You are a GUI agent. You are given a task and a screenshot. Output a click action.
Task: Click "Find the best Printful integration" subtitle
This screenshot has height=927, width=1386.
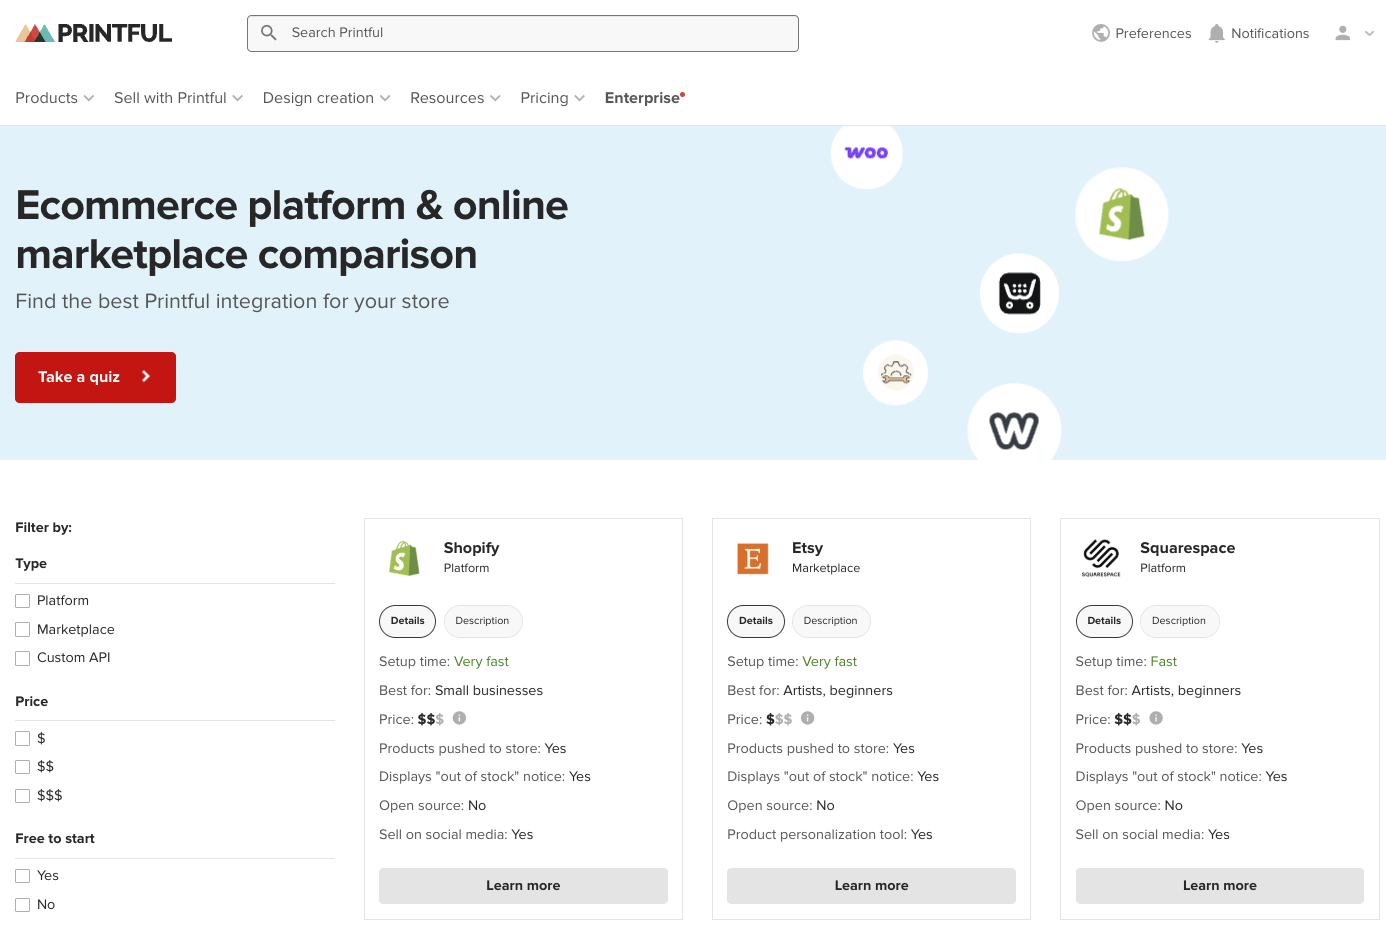click(x=232, y=301)
